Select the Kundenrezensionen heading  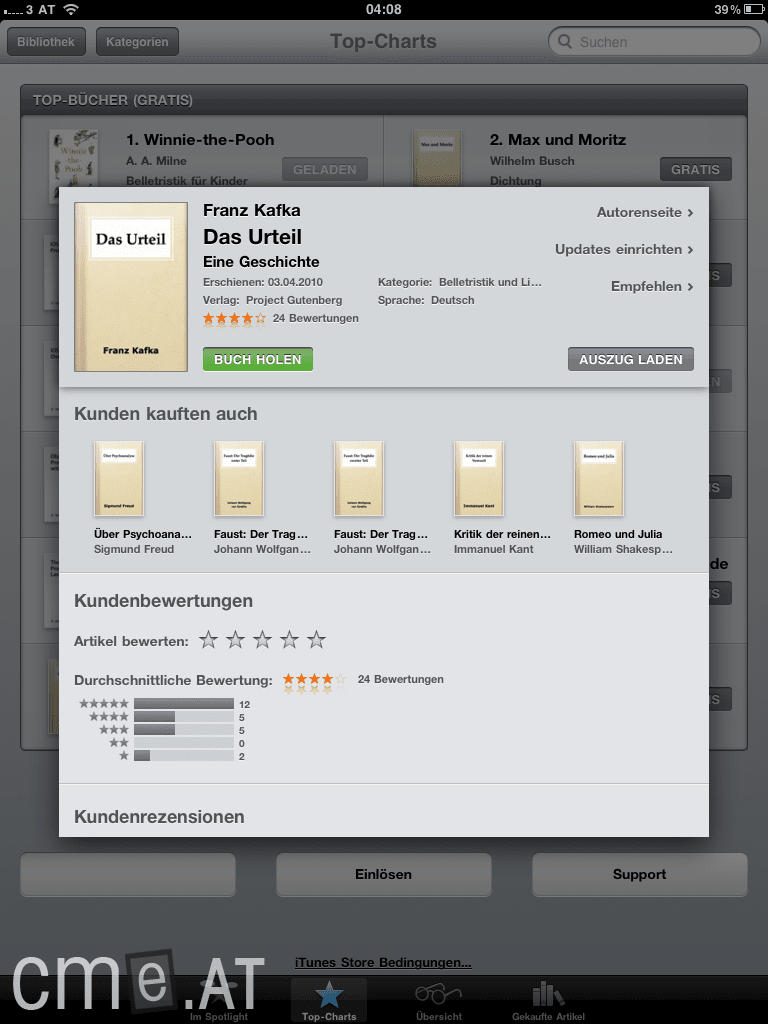pos(159,817)
